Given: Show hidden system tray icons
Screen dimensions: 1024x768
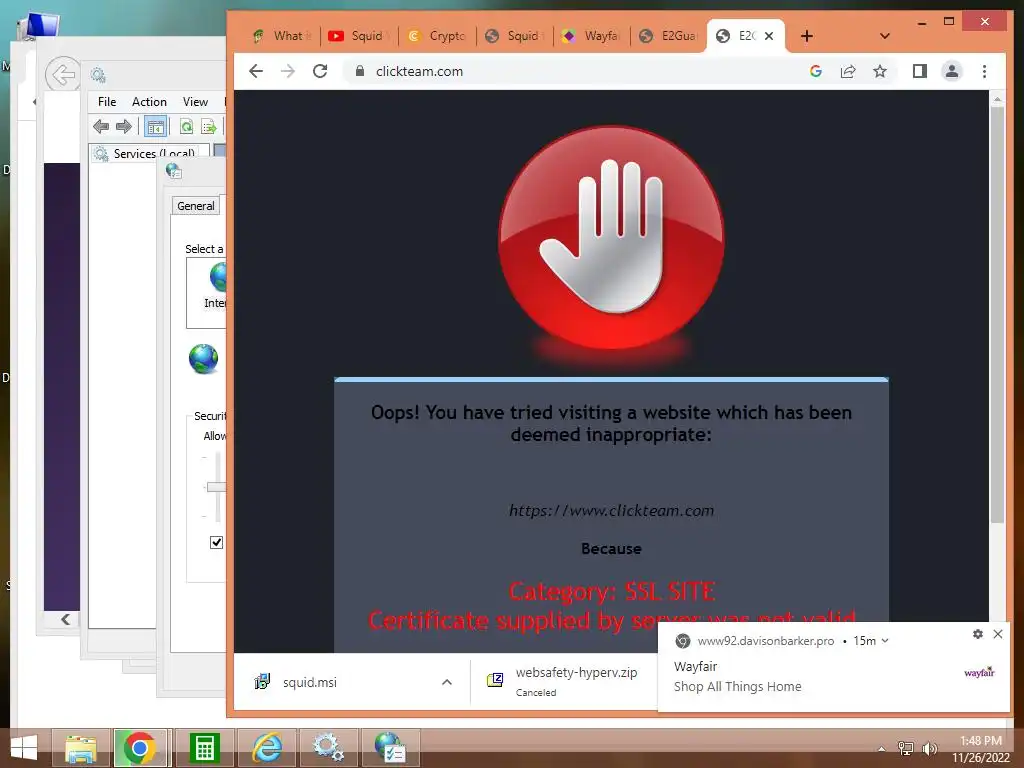Looking at the screenshot, I should (x=882, y=749).
